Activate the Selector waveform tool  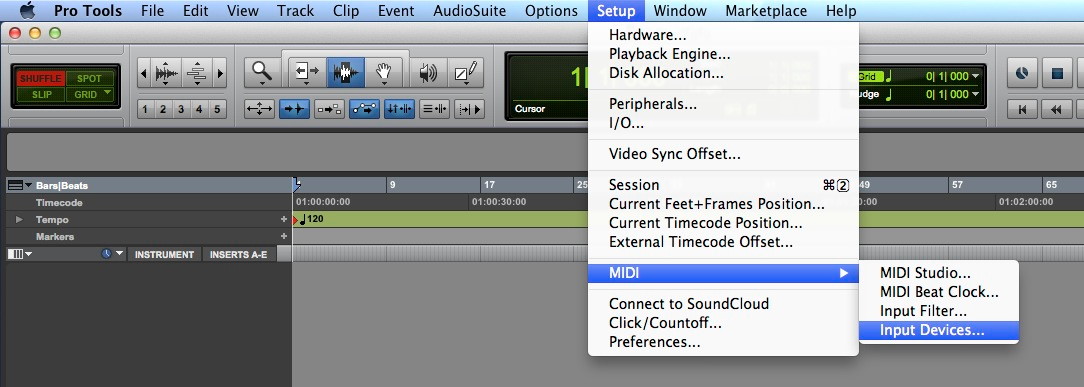(x=346, y=72)
